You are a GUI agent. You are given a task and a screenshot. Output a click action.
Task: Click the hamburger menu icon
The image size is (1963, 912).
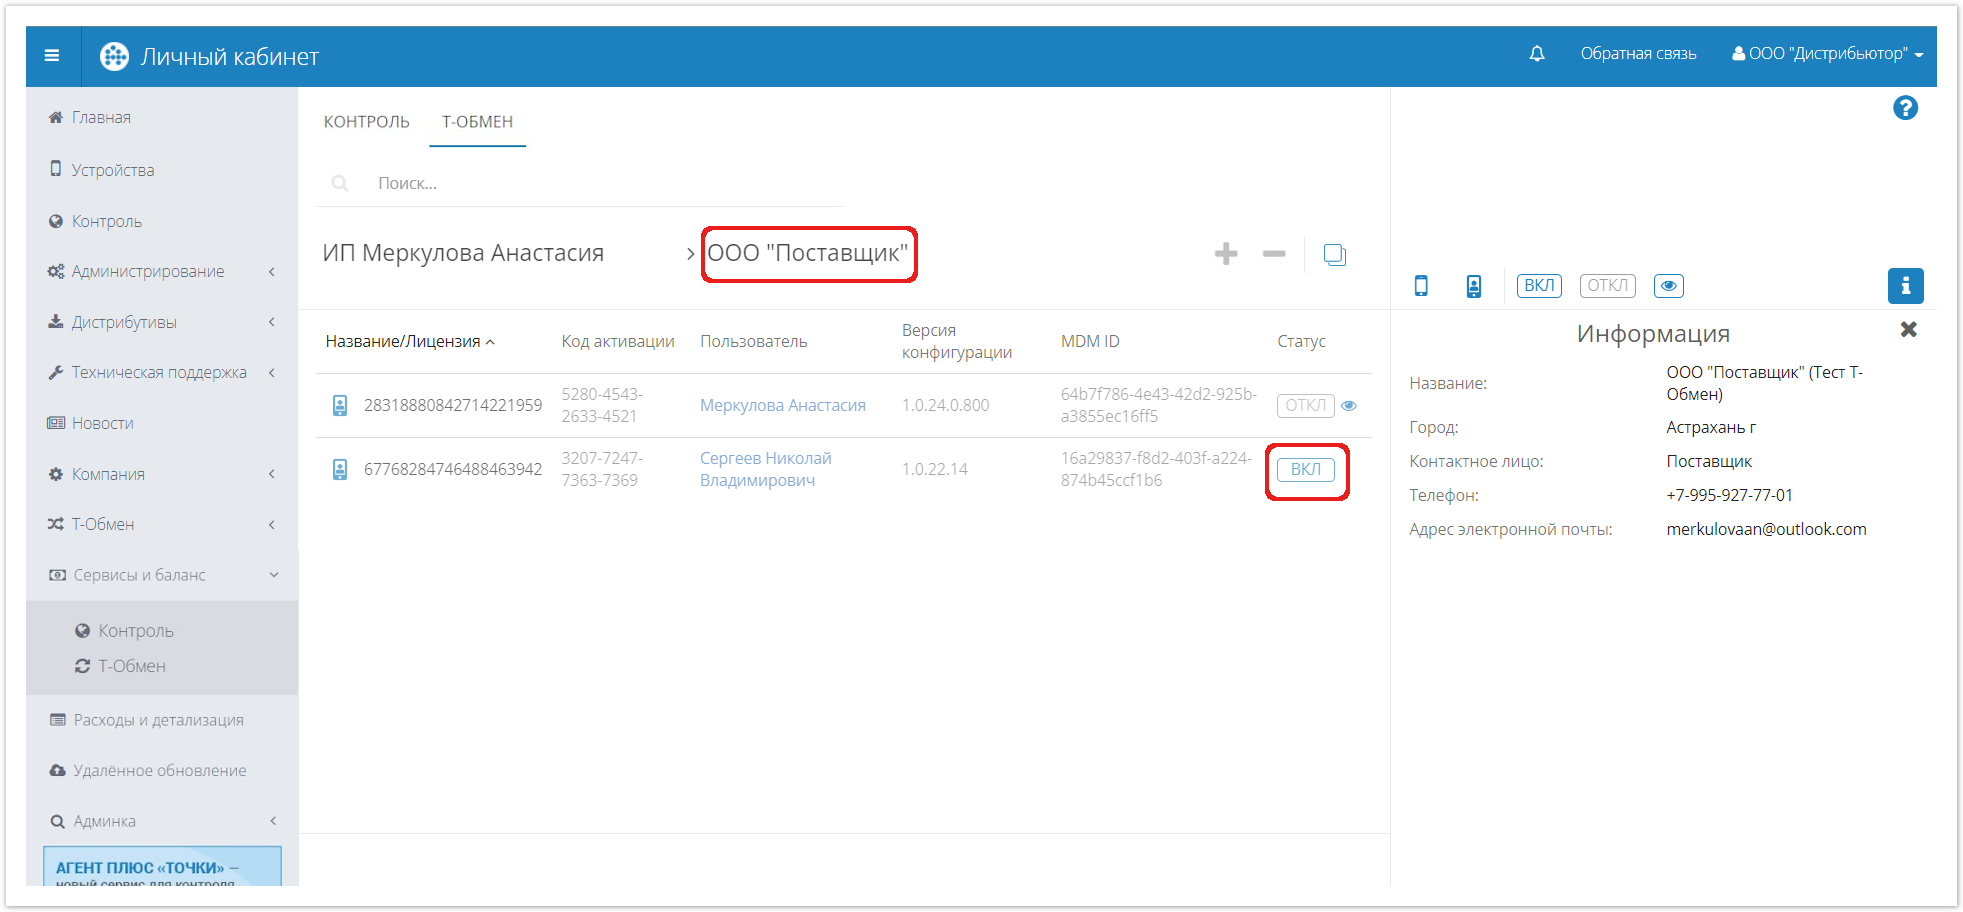(x=52, y=56)
